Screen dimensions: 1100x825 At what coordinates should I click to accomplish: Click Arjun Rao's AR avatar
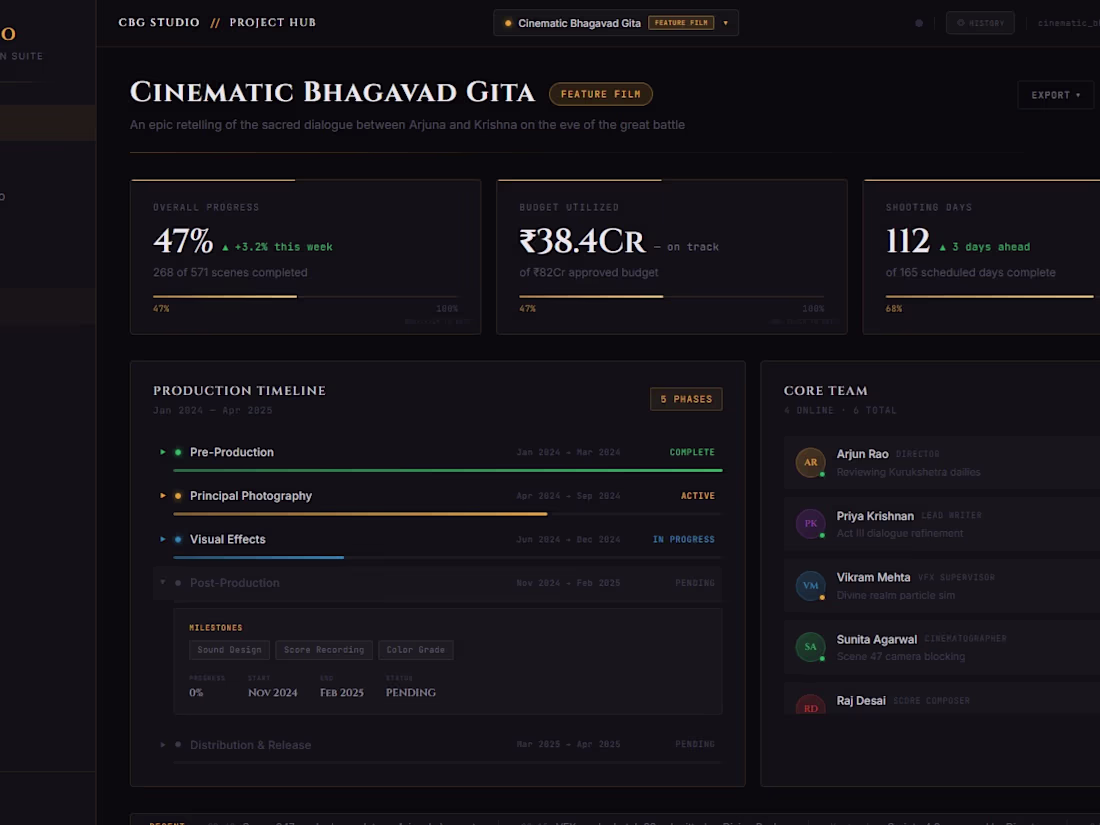click(810, 462)
